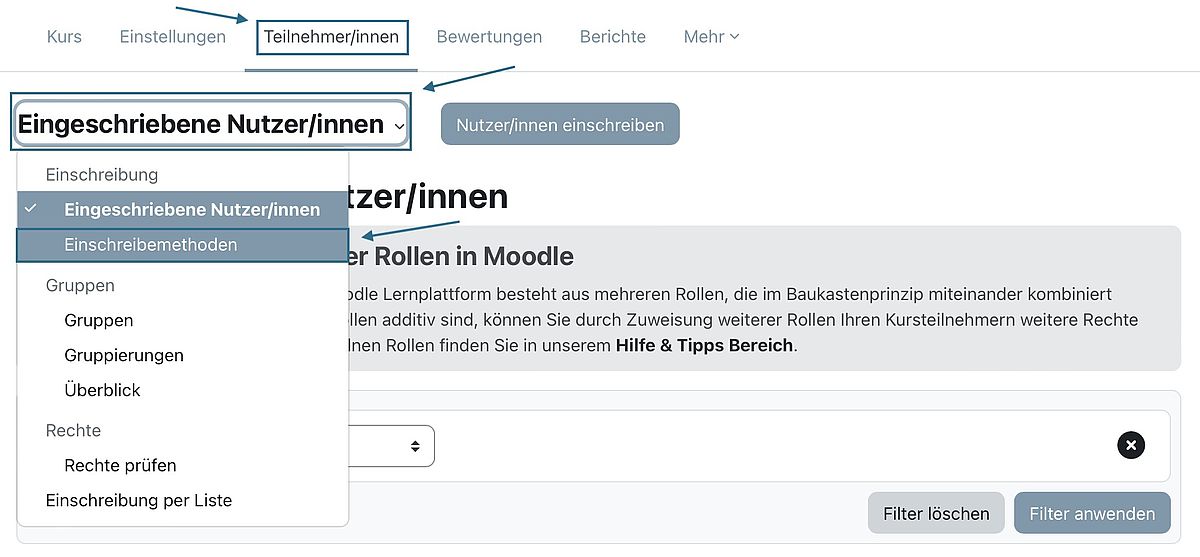Follow the Hilfe & Tipps Bereich link
Screen dimensions: 1200x557
(x=704, y=346)
